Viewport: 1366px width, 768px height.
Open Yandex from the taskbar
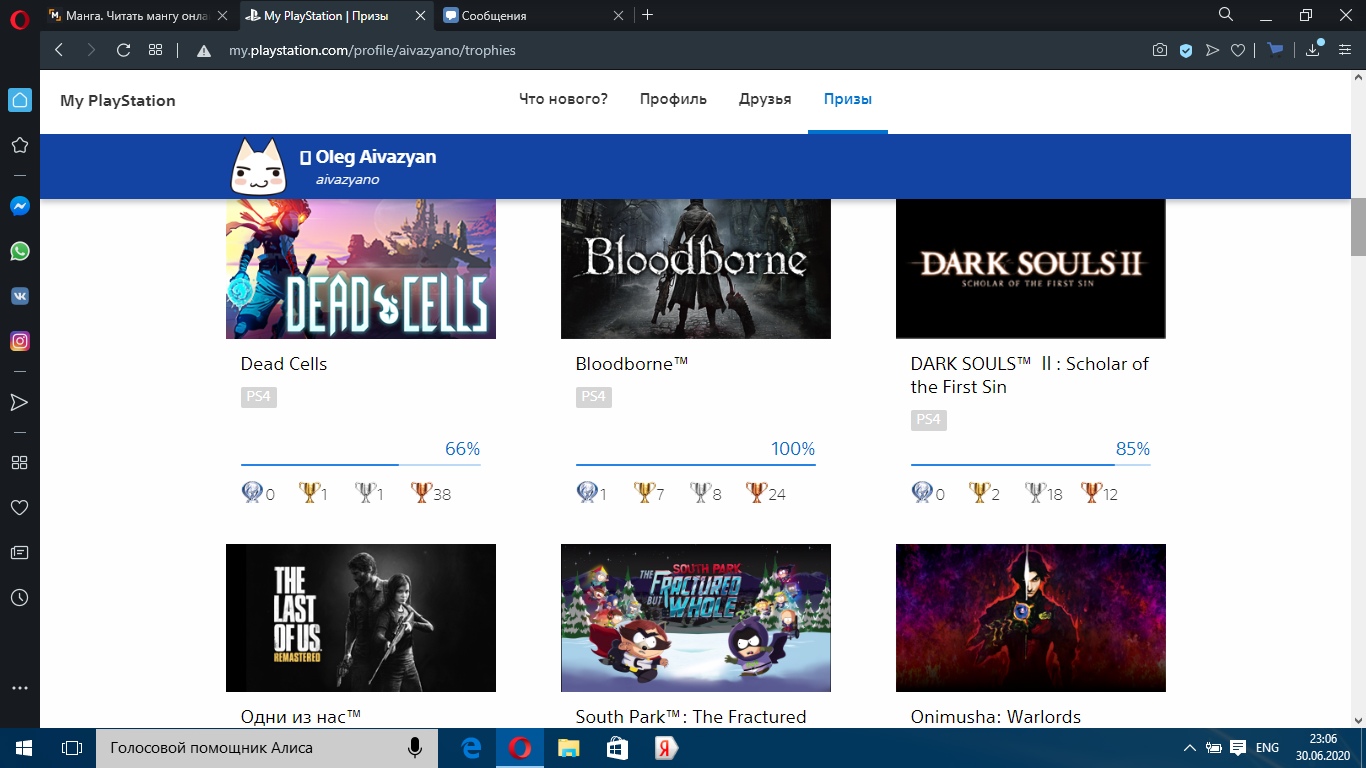[666, 748]
